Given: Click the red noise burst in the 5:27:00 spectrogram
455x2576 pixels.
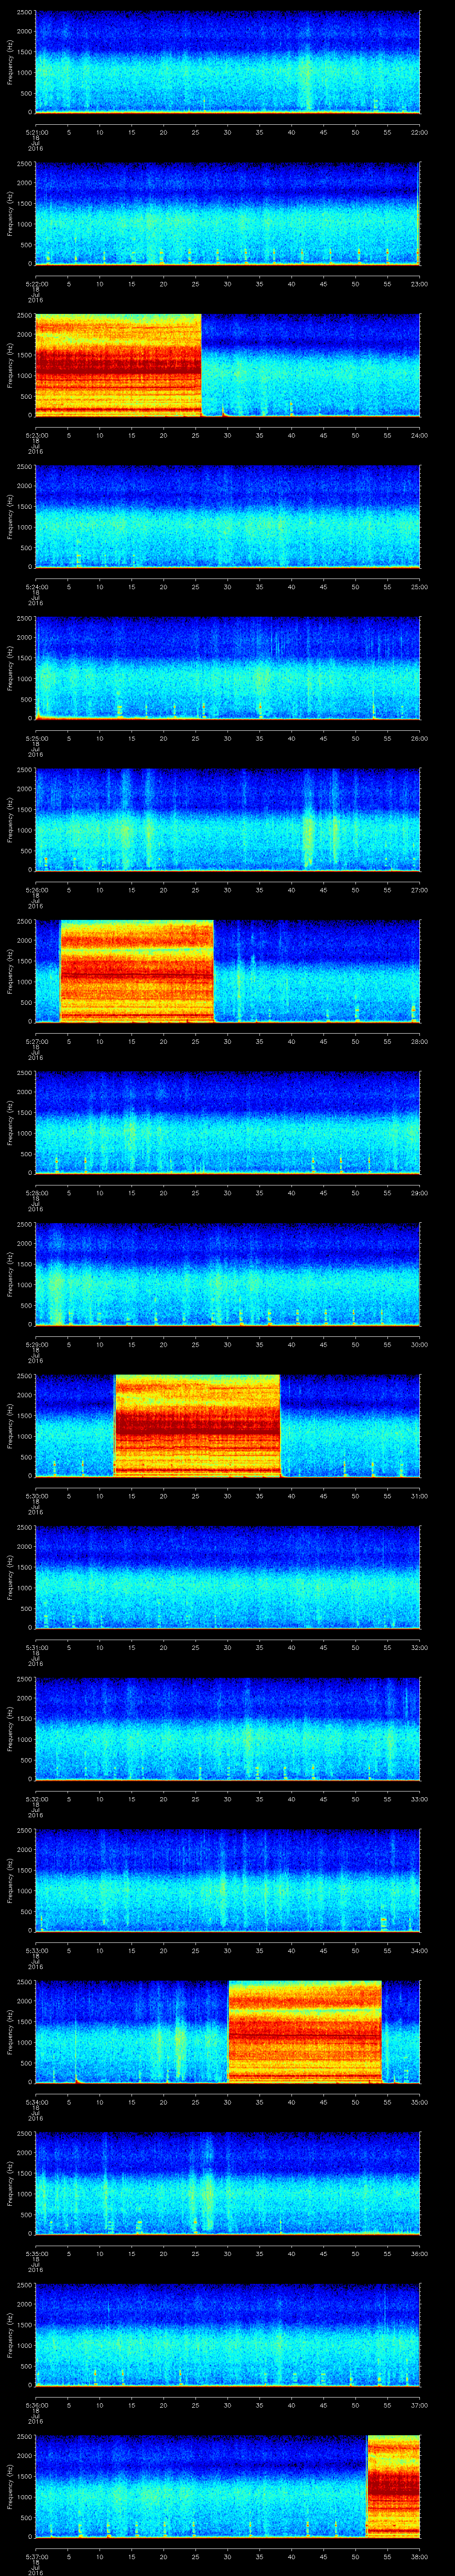Looking at the screenshot, I should click(x=137, y=971).
